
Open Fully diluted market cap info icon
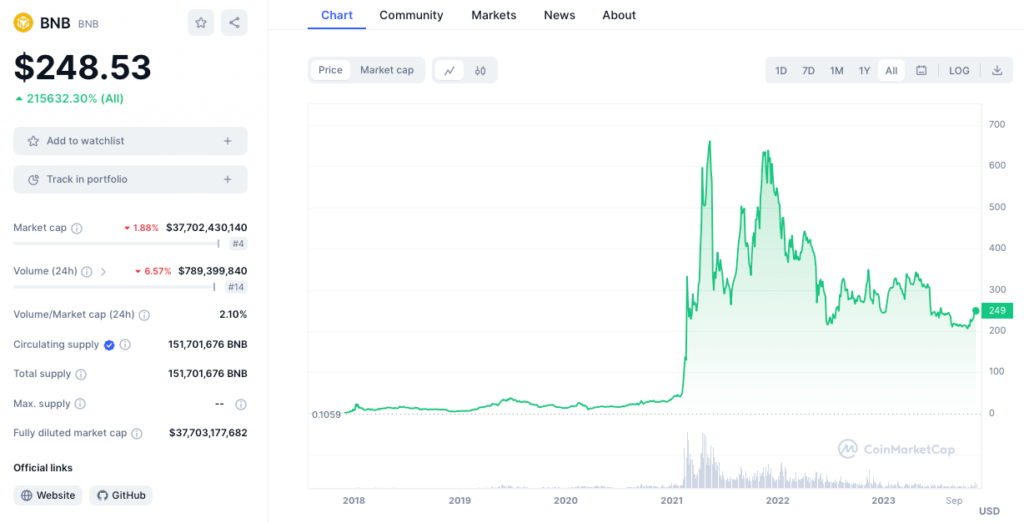[x=136, y=434]
